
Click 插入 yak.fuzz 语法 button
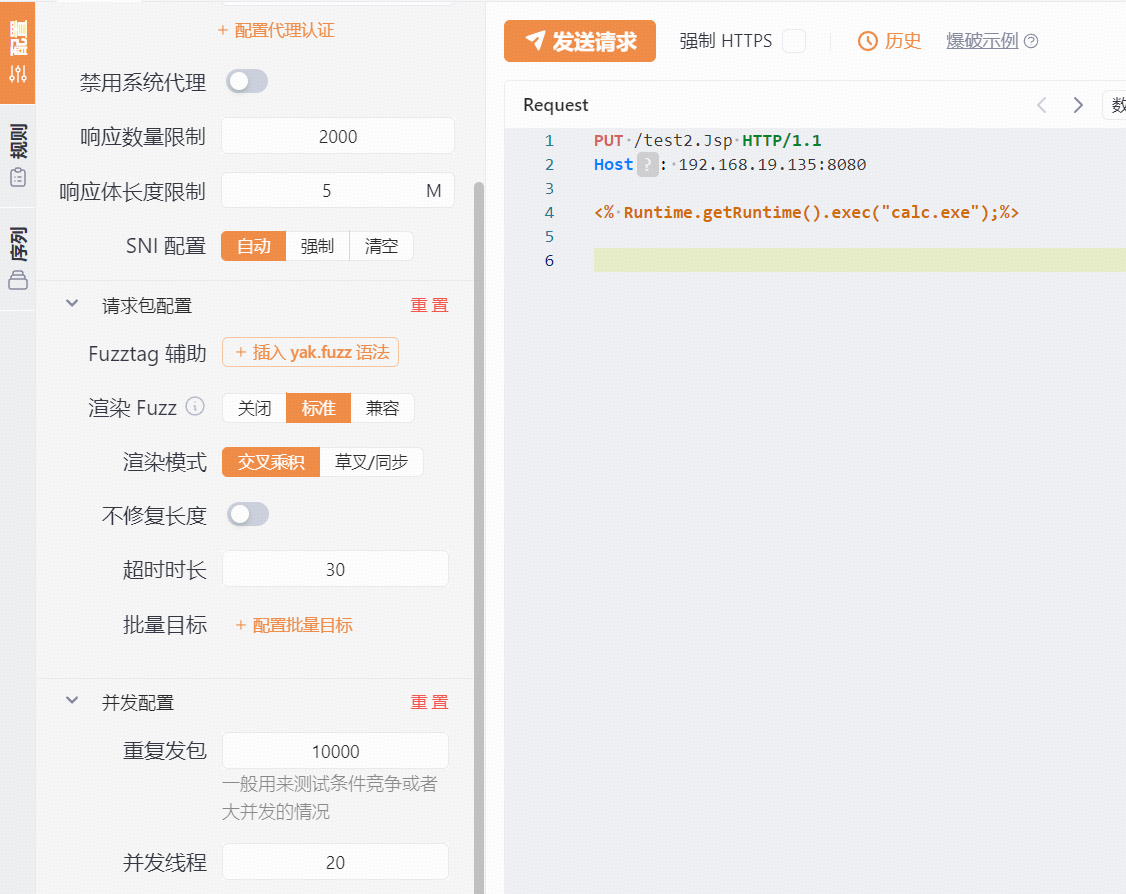[310, 352]
